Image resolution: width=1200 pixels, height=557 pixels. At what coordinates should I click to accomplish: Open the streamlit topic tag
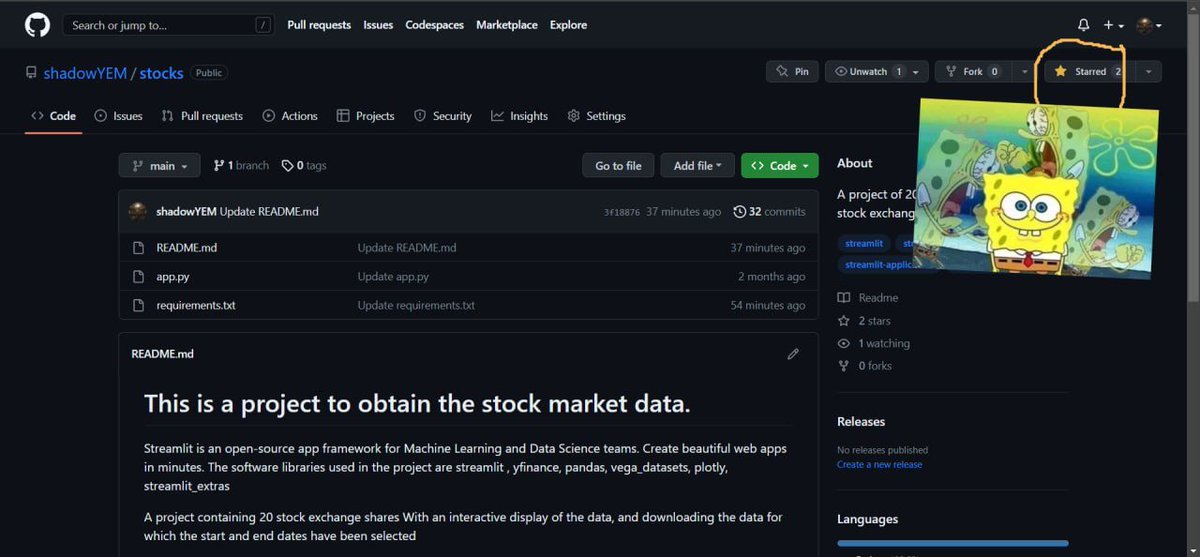pyautogui.click(x=864, y=243)
